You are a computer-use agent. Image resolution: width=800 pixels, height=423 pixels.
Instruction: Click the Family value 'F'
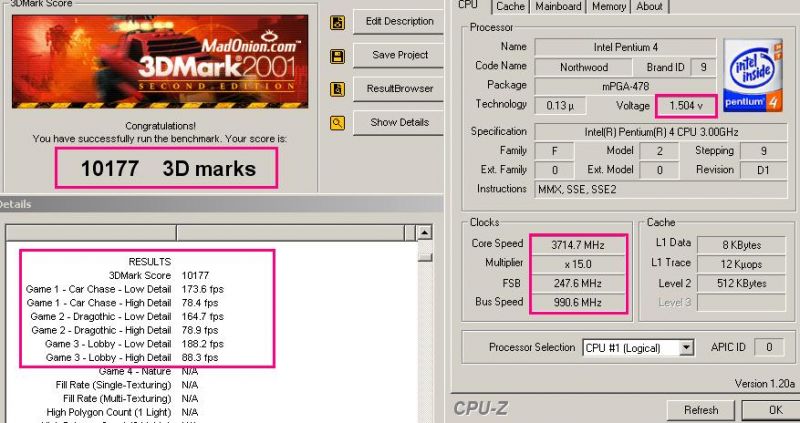coord(554,151)
